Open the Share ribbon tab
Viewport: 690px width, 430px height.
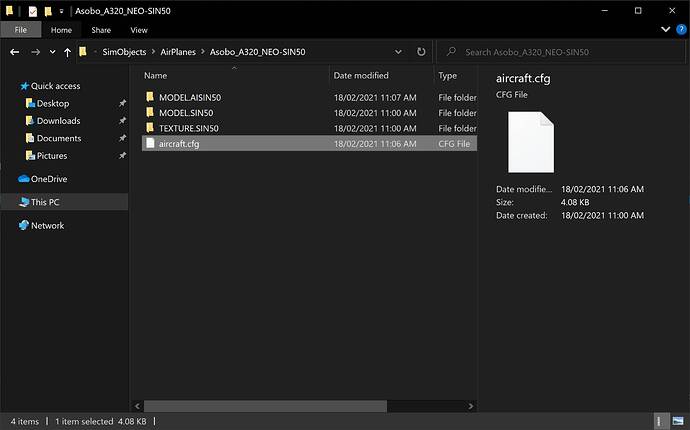coord(101,30)
